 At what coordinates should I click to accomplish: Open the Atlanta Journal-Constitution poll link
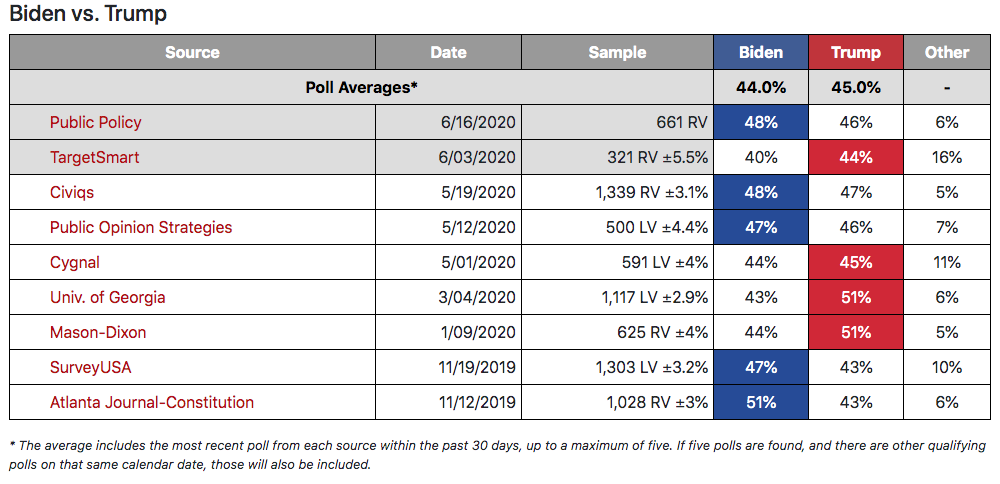[152, 402]
